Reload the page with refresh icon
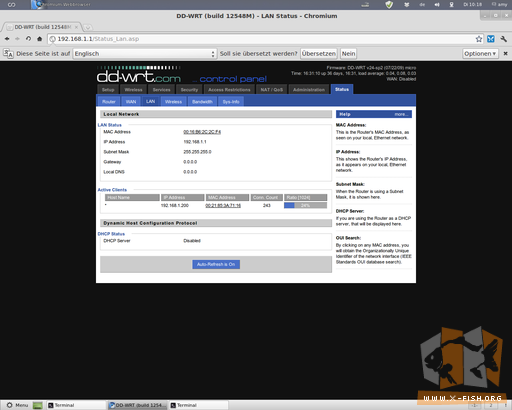512x410 pixels. [x=28, y=39]
